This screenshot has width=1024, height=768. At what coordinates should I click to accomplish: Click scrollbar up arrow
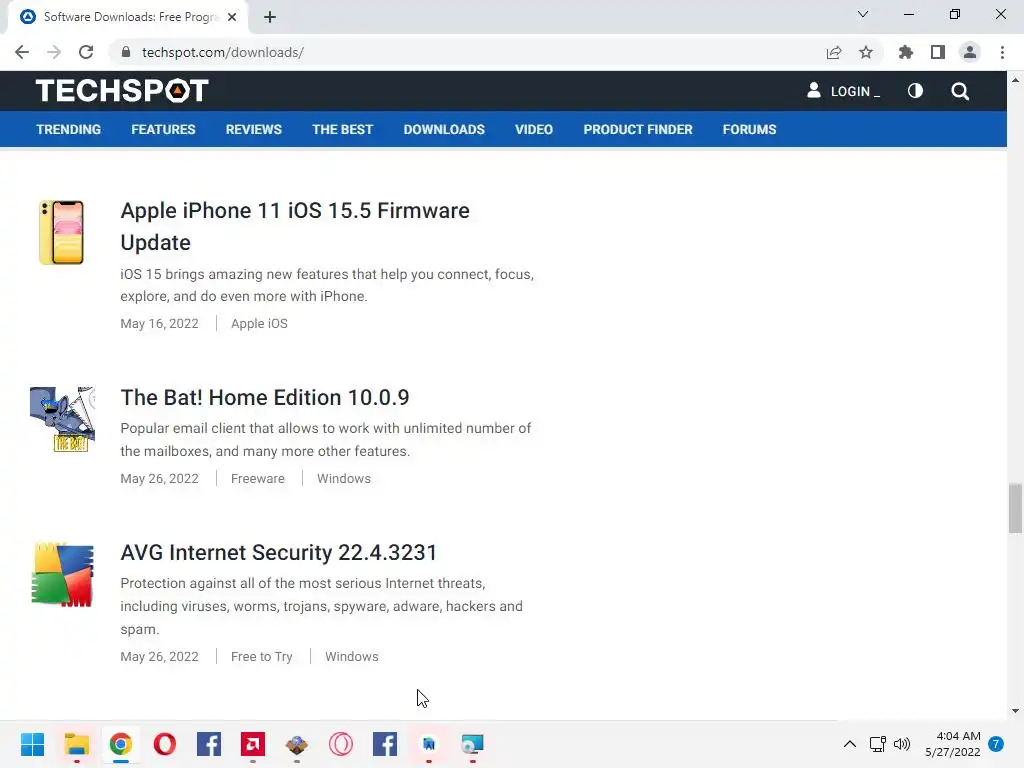pos(1015,80)
